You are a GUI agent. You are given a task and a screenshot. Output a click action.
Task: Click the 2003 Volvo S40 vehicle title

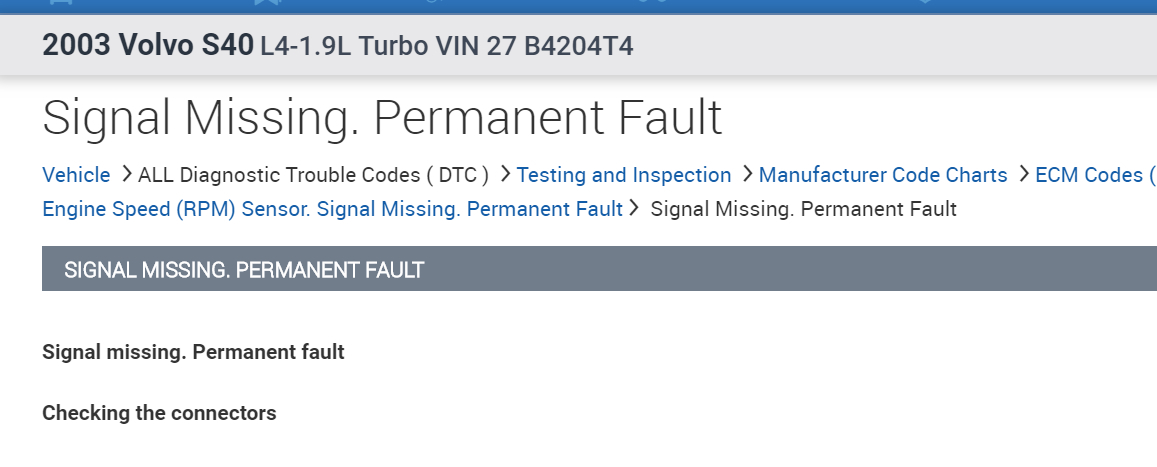[x=147, y=46]
